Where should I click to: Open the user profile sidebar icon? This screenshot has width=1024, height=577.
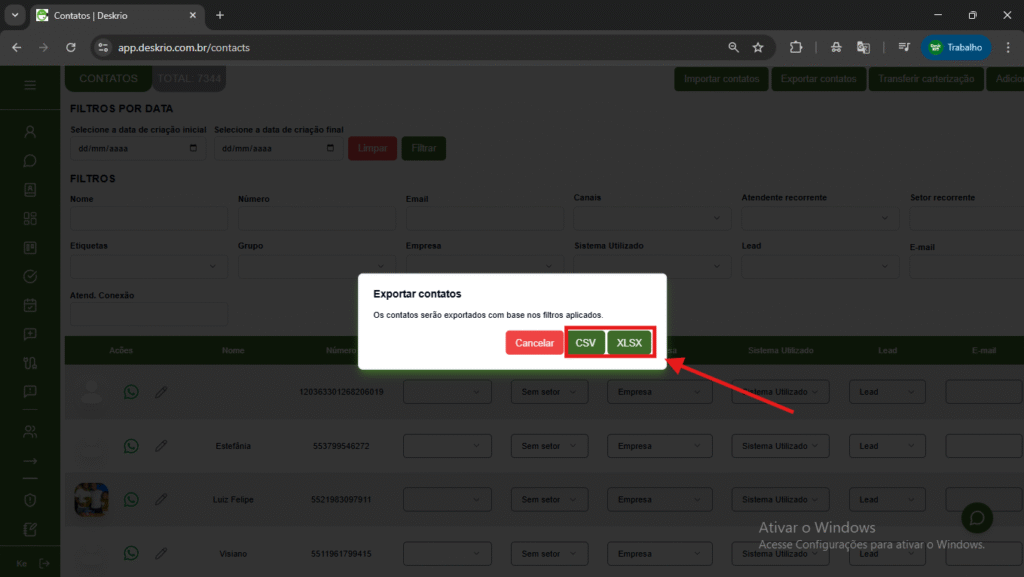(30, 132)
